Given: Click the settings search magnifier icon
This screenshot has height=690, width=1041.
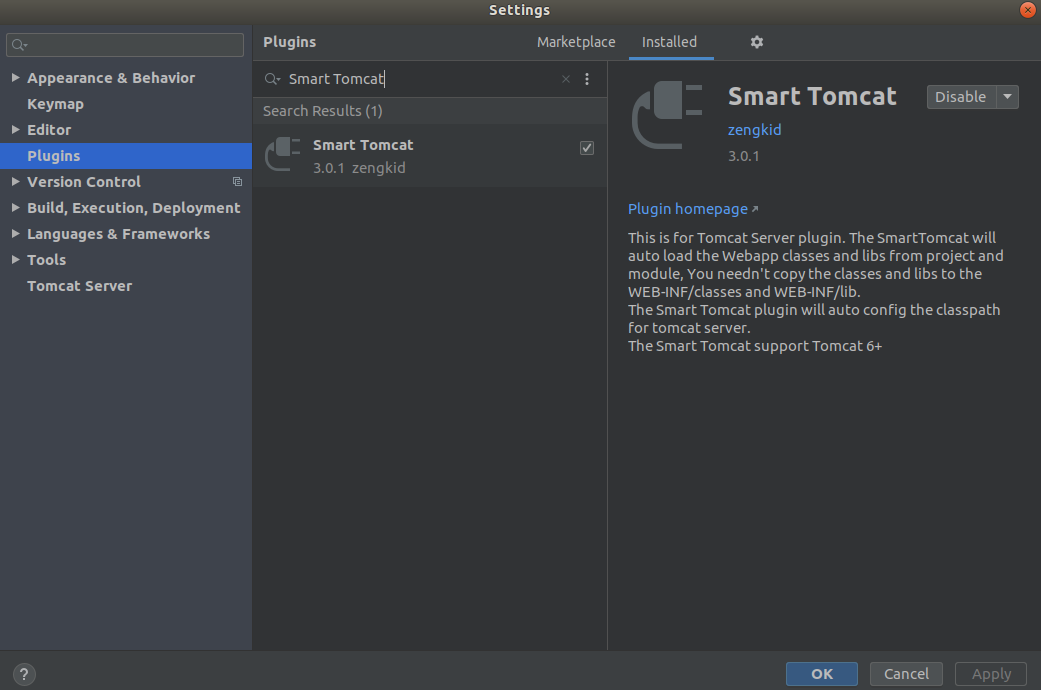Looking at the screenshot, I should [x=19, y=44].
